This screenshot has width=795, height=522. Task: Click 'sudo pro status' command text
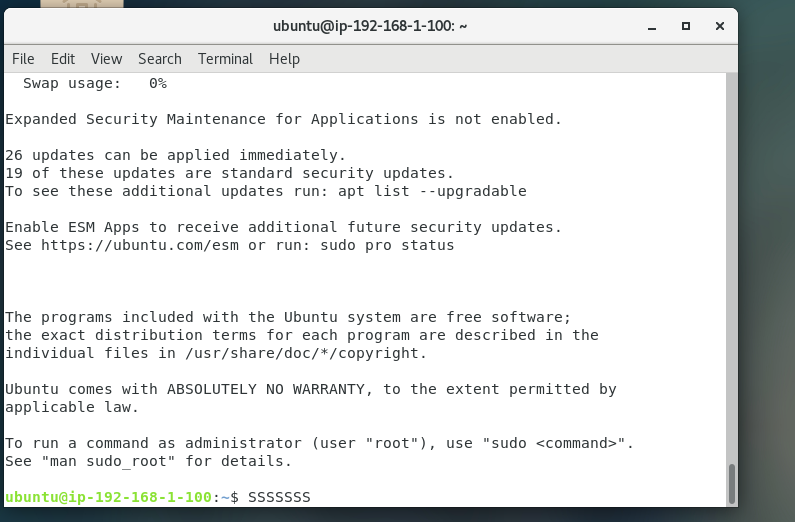(x=387, y=245)
